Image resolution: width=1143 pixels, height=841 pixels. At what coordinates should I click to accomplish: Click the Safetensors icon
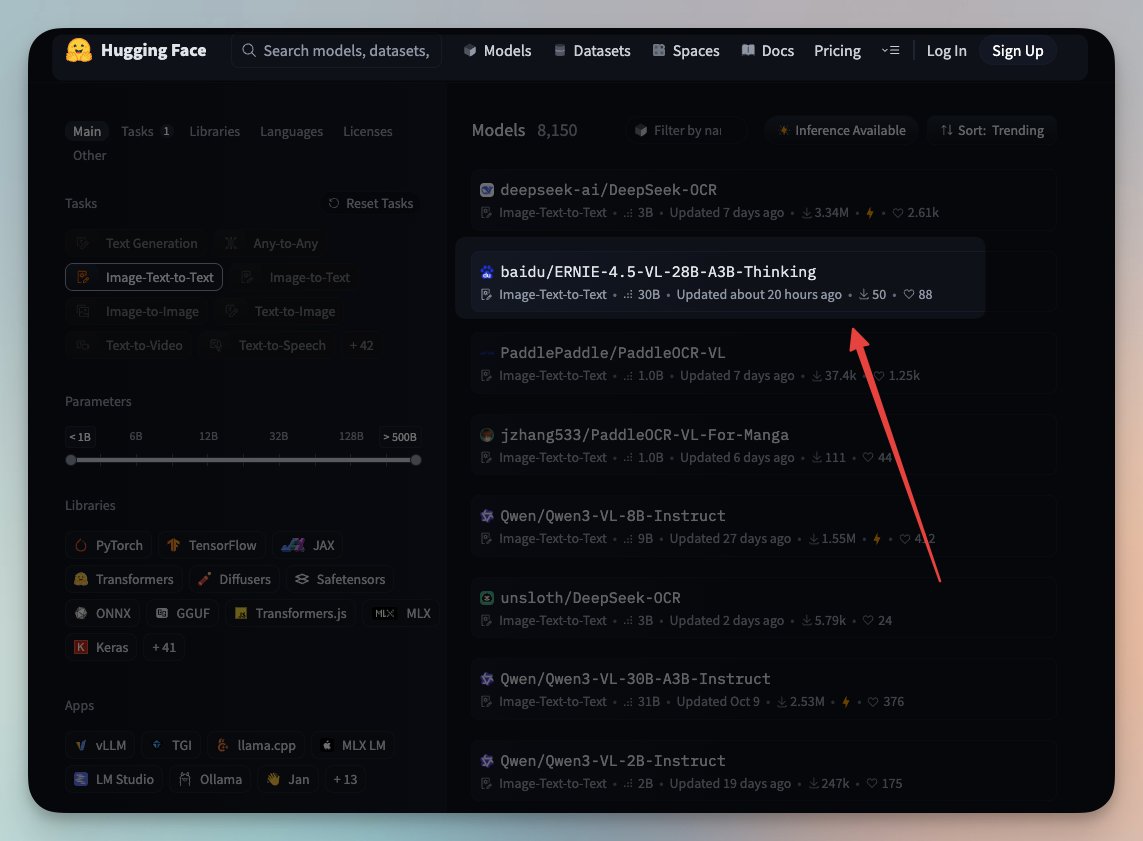pyautogui.click(x=301, y=579)
